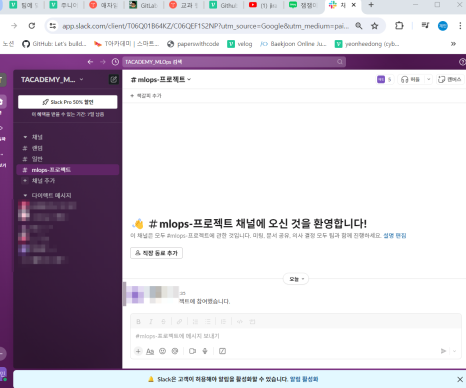Switch to the GitLab tab
Viewport: 466px width, 388px height.
143,5
